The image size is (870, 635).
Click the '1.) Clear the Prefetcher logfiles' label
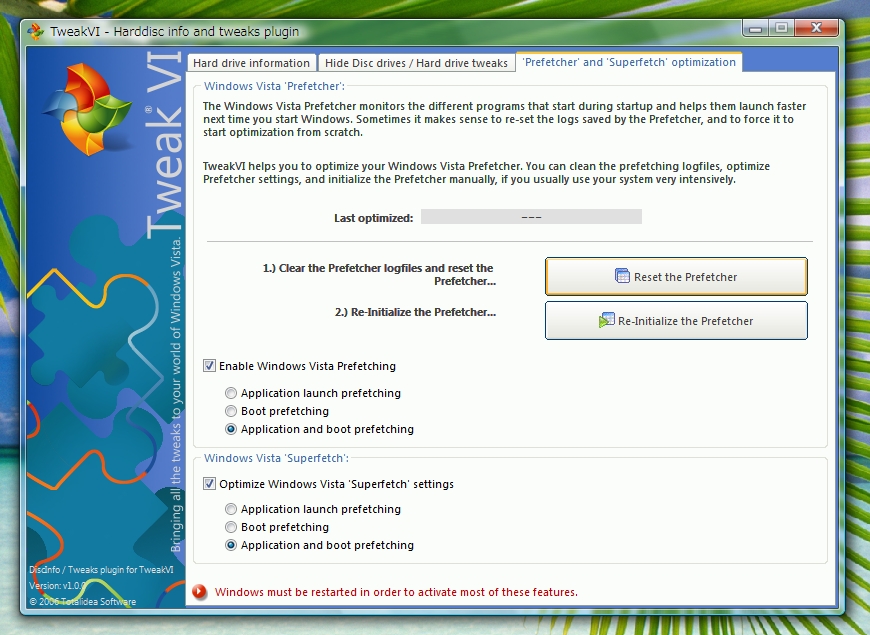coord(379,274)
